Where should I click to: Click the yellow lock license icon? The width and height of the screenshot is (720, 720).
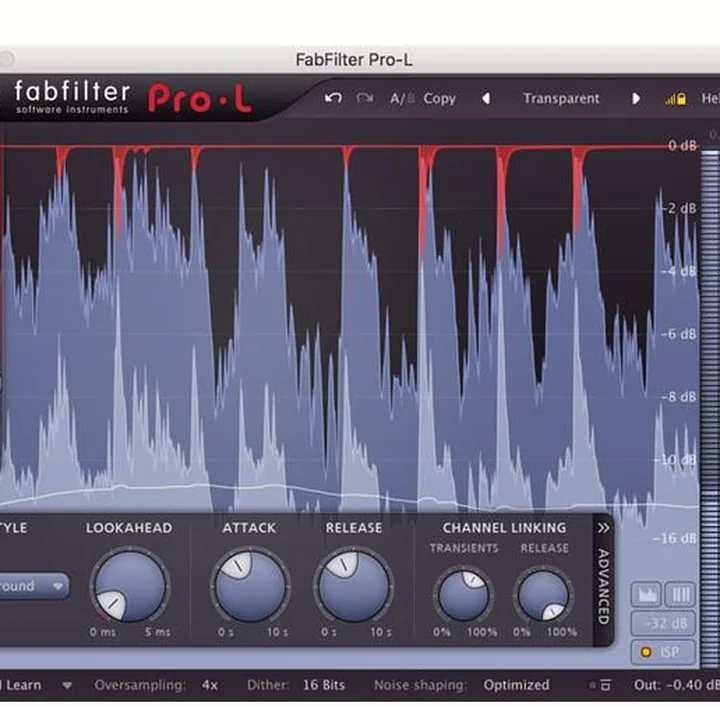click(676, 98)
